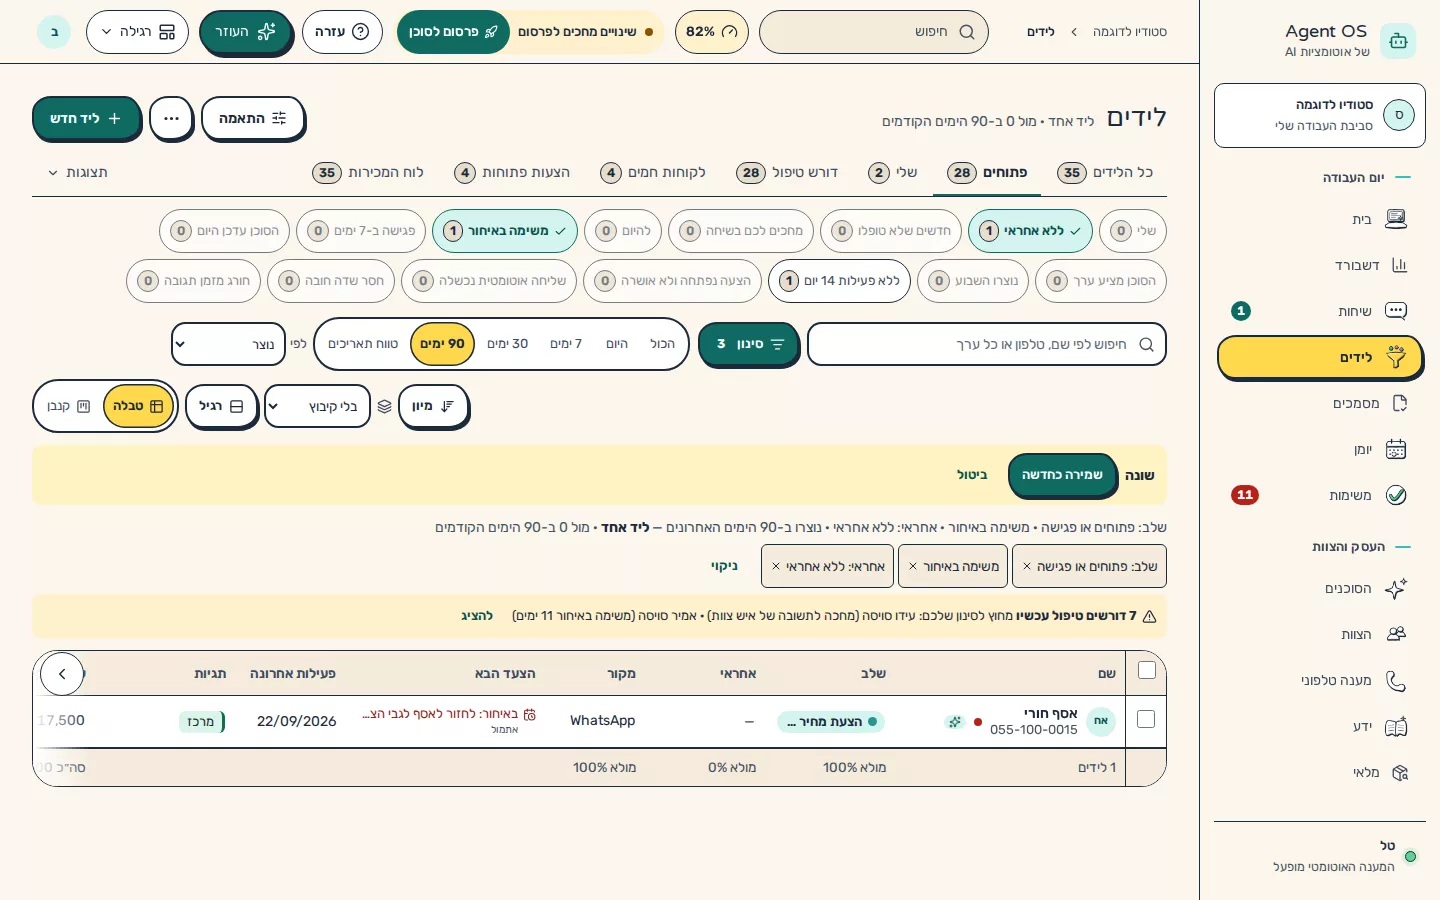Toggle the 'ללא אחראי' filter chip
Image resolution: width=1440 pixels, height=900 pixels.
(x=1030, y=230)
